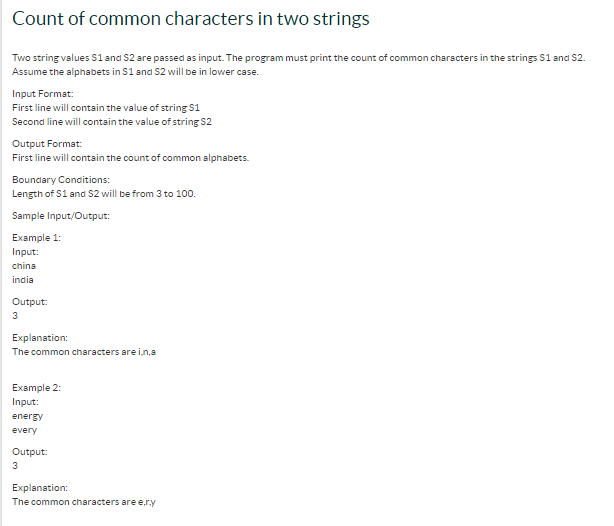Click the explanation listing characters i,n,a
Image resolution: width=614 pixels, height=526 pixels.
pyautogui.click(x=84, y=352)
